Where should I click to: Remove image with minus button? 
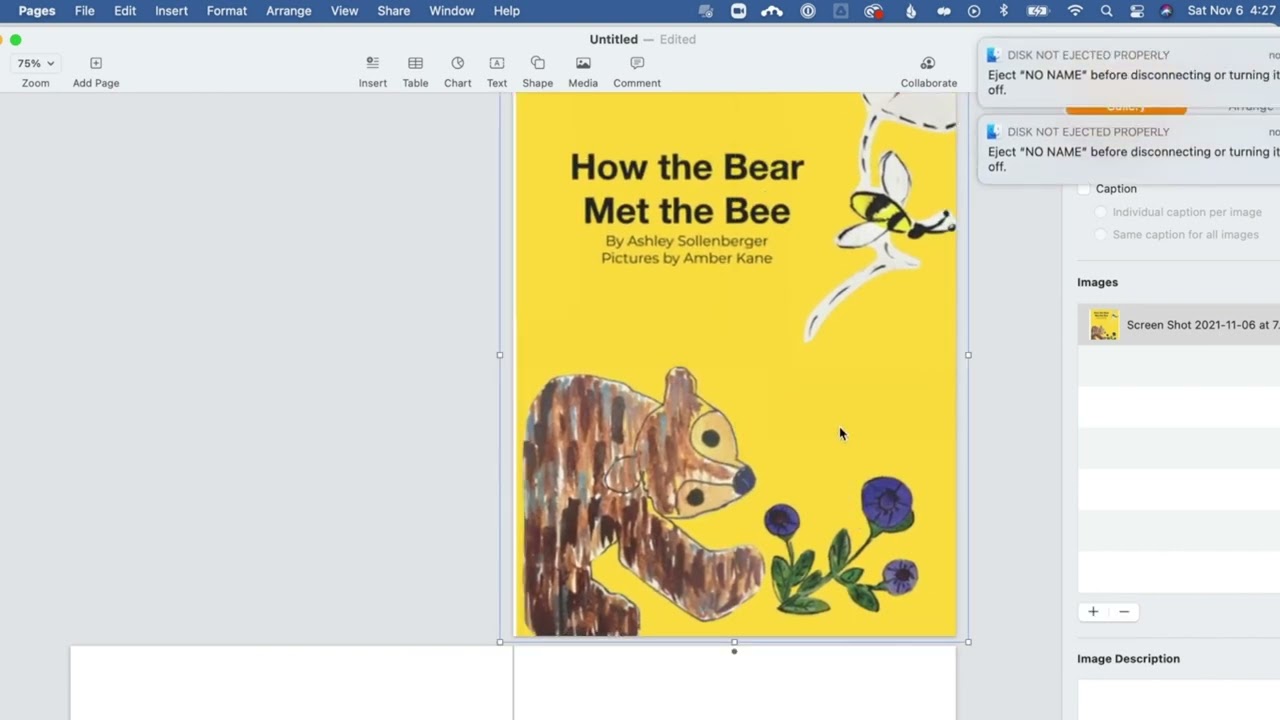pyautogui.click(x=1124, y=612)
